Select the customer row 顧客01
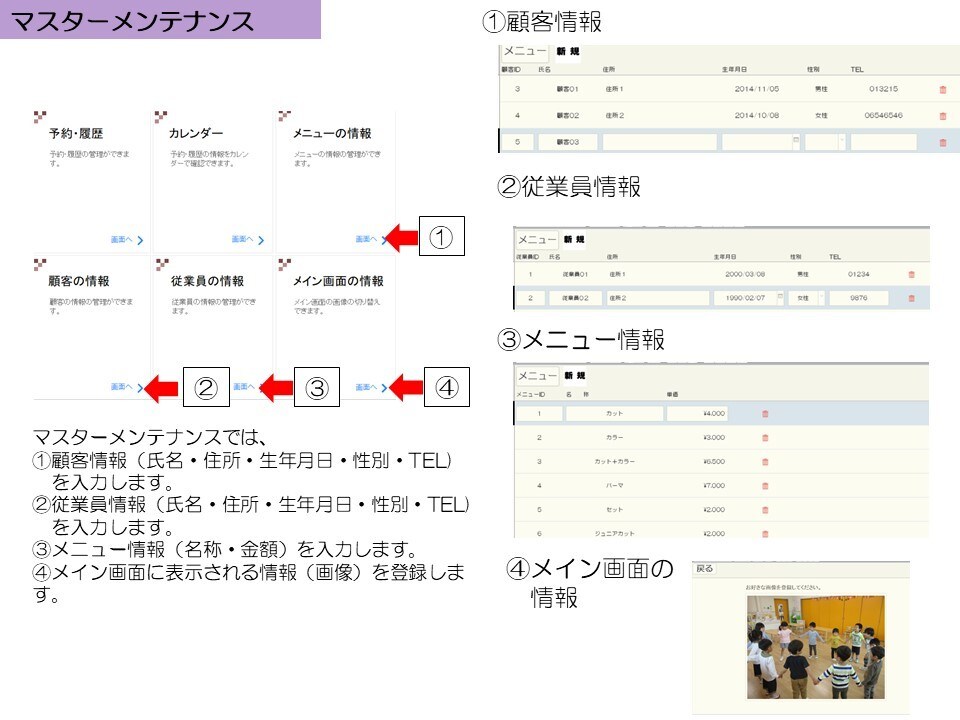Image resolution: width=960 pixels, height=720 pixels. [729, 89]
